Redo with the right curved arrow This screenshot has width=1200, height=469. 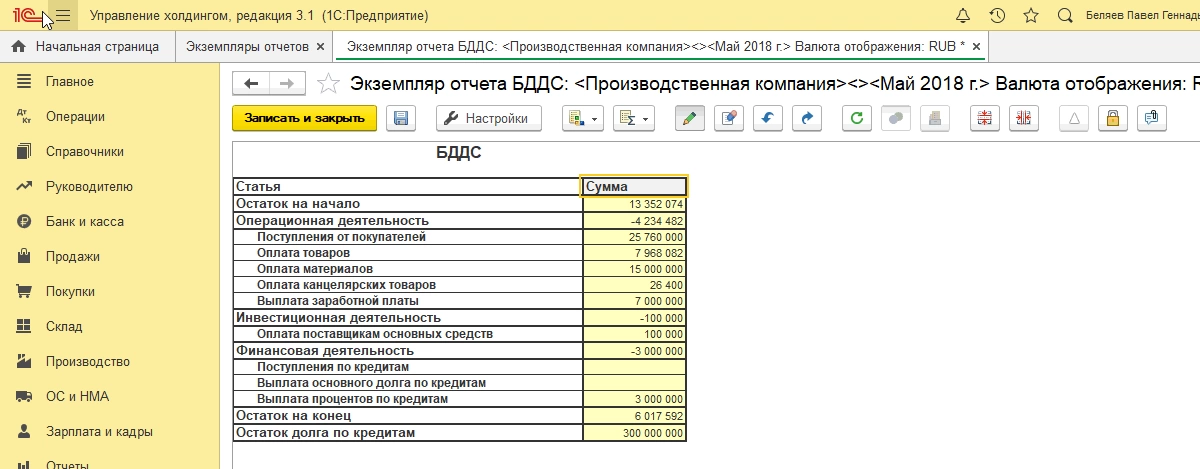tap(807, 118)
